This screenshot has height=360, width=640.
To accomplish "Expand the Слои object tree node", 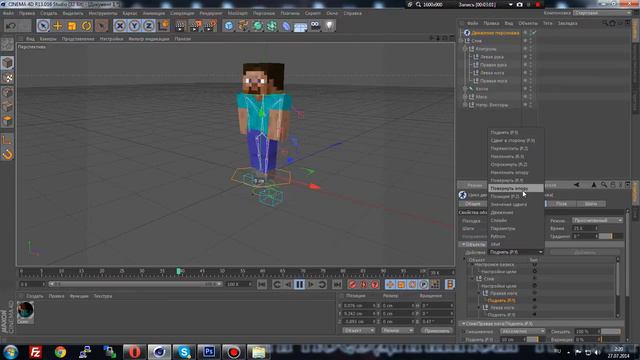I will pyautogui.click(x=462, y=41).
